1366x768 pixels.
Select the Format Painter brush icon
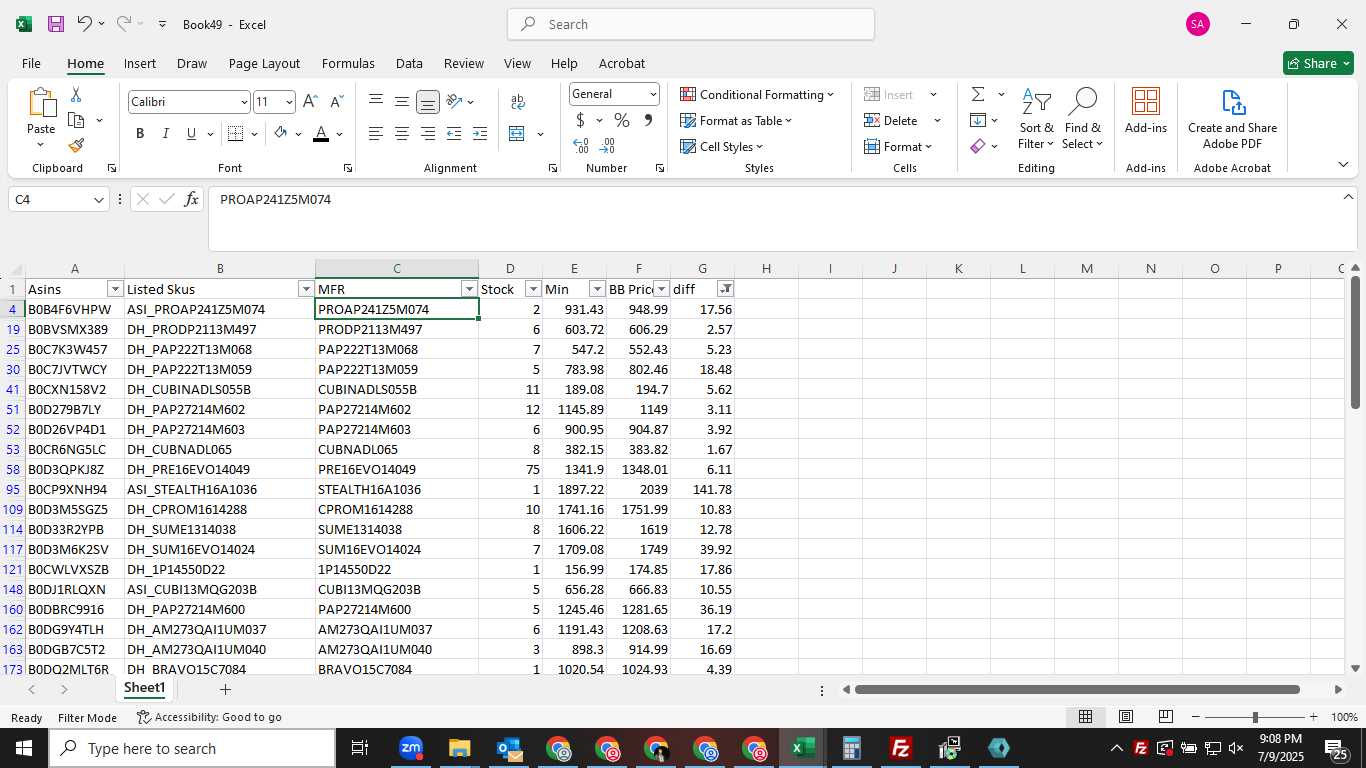76,145
